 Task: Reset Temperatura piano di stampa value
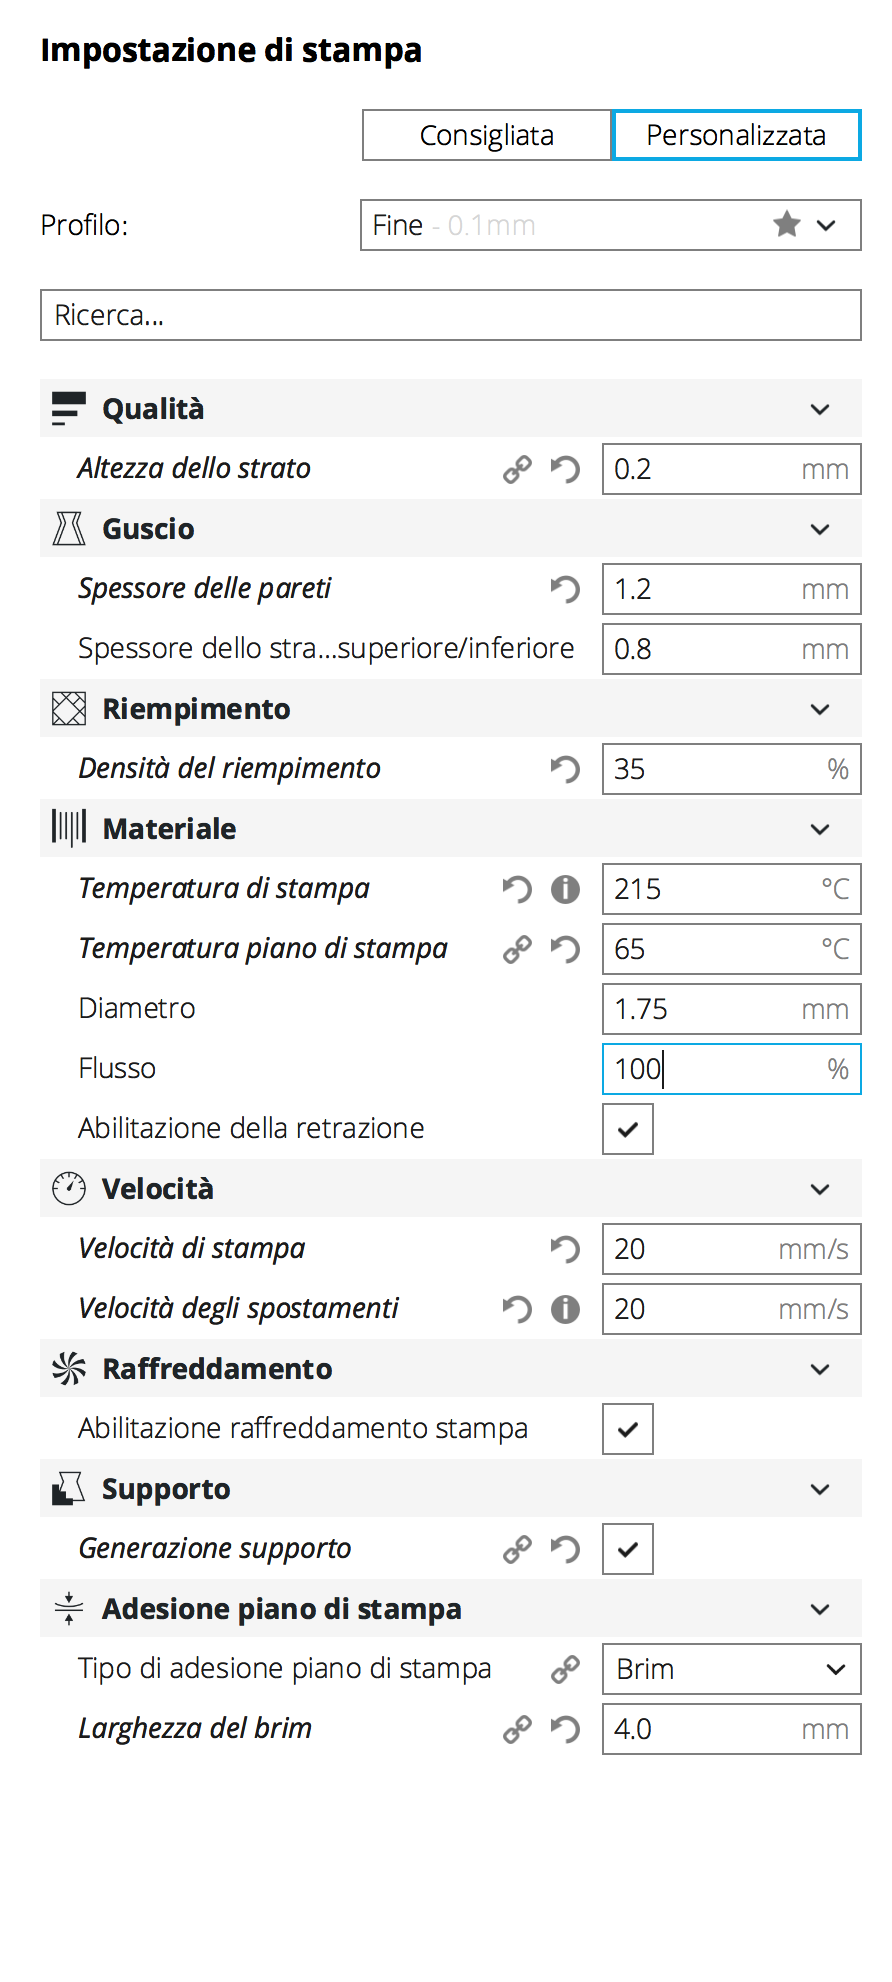(565, 949)
